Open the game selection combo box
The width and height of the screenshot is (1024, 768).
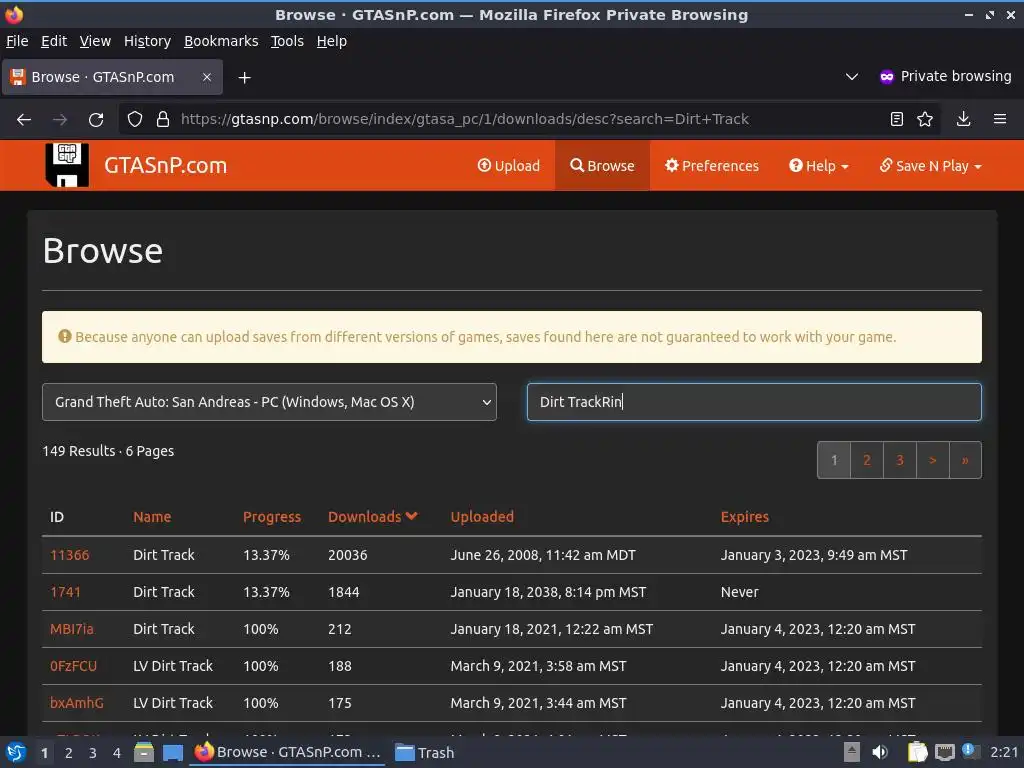(x=269, y=402)
